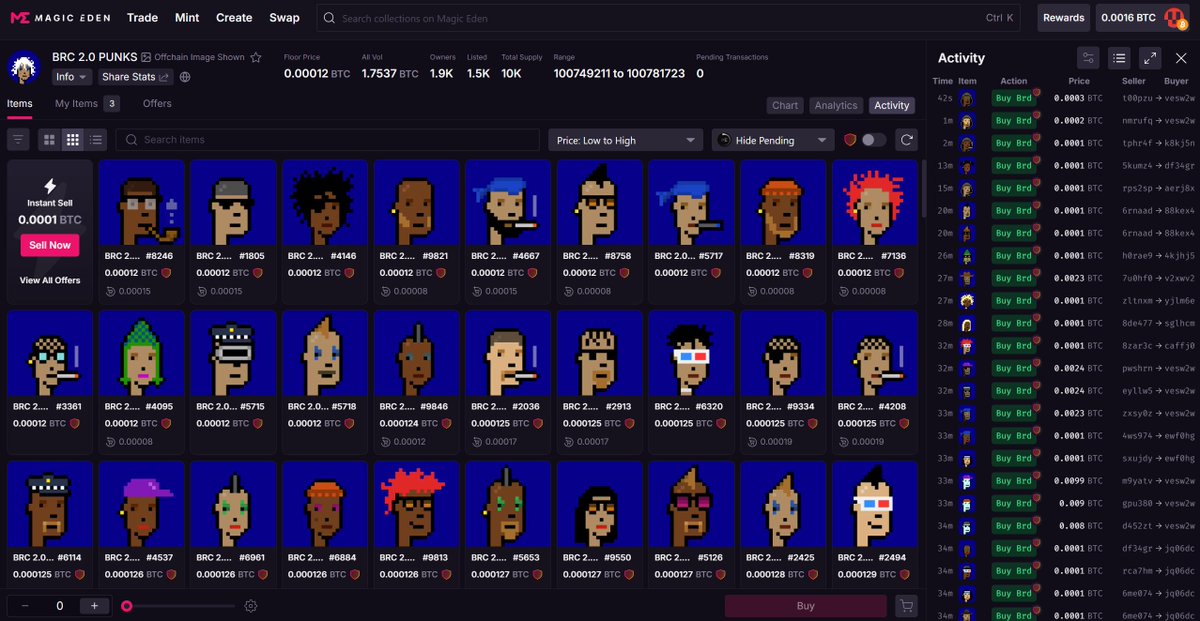1200x621 pixels.
Task: Increase the sweep quantity with plus
Action: (94, 606)
